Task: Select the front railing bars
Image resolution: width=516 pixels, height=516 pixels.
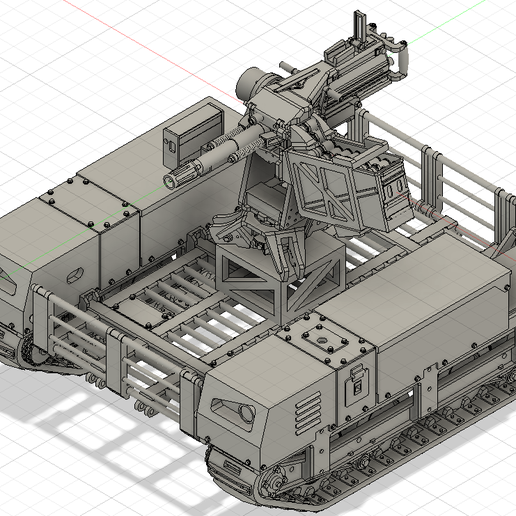Action: [x=113, y=347]
